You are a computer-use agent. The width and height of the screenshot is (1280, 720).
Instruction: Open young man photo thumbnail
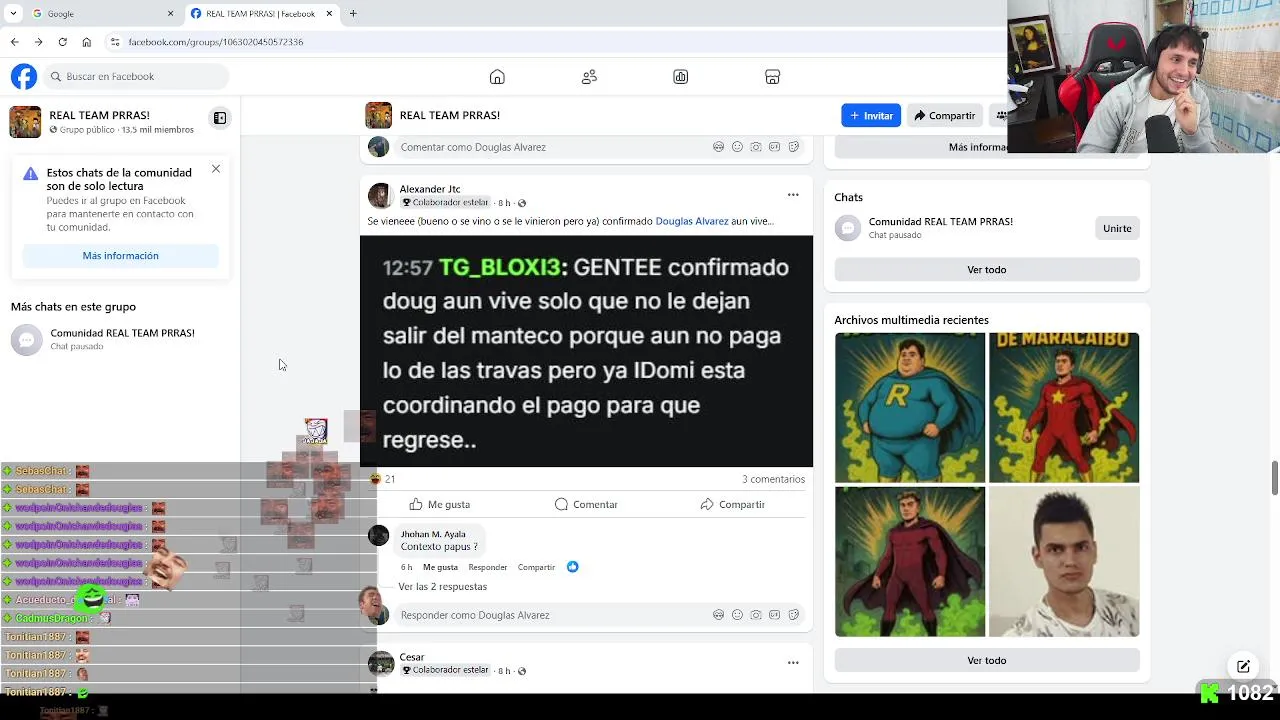pyautogui.click(x=1064, y=562)
